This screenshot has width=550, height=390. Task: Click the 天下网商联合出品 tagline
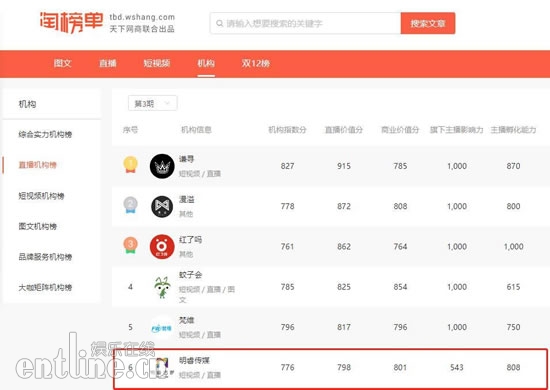coord(142,29)
